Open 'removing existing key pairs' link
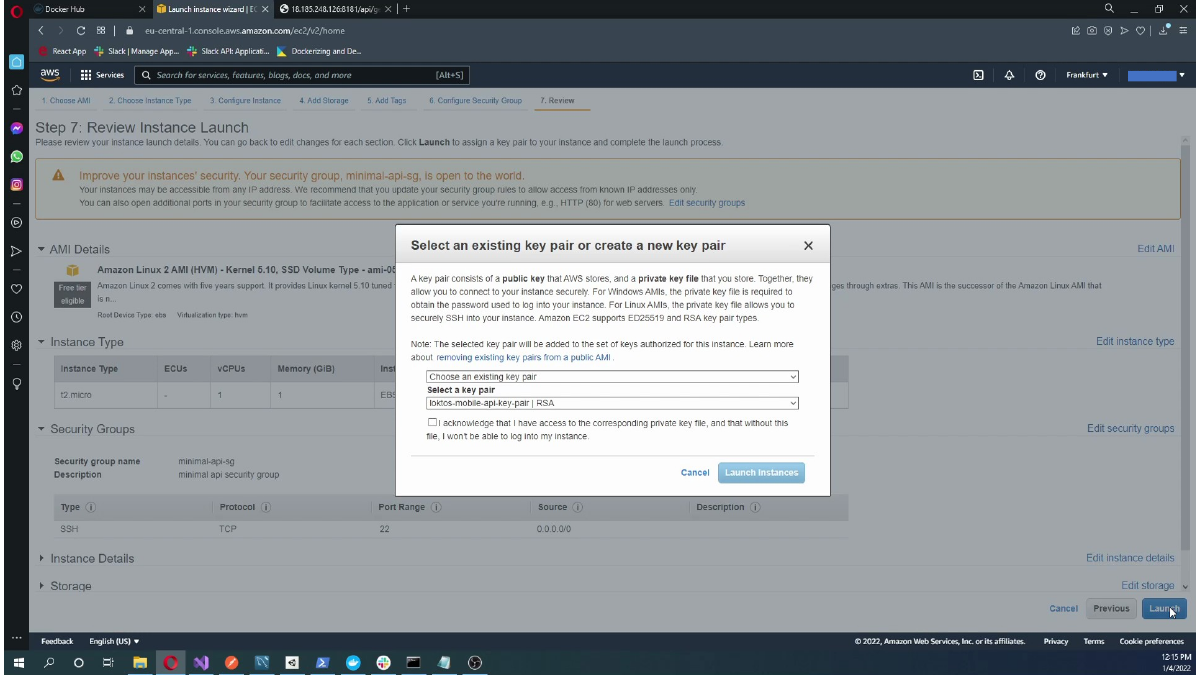This screenshot has height=675, width=1201. point(524,357)
